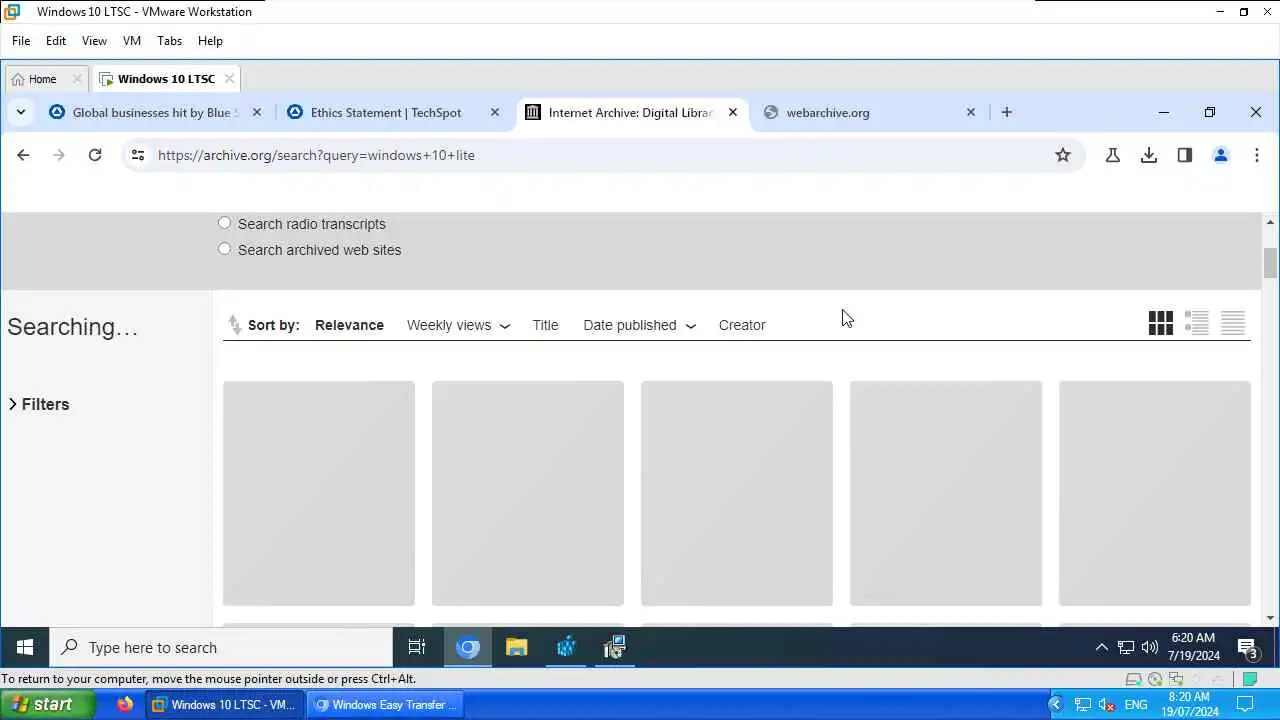
Task: Sort results by Relevance
Action: [349, 325]
